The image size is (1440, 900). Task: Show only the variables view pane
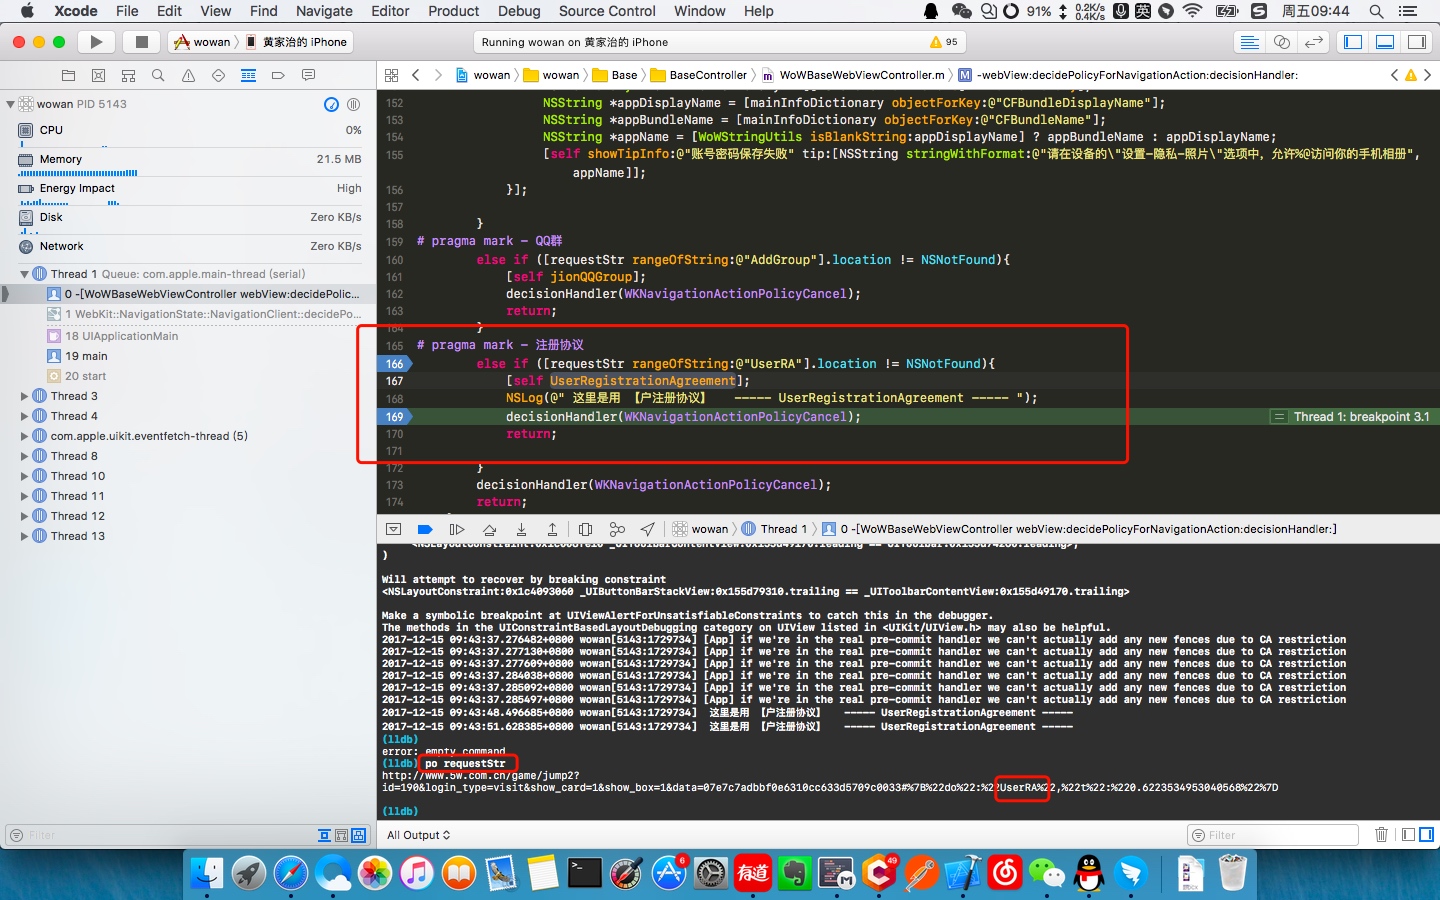[x=1408, y=834]
